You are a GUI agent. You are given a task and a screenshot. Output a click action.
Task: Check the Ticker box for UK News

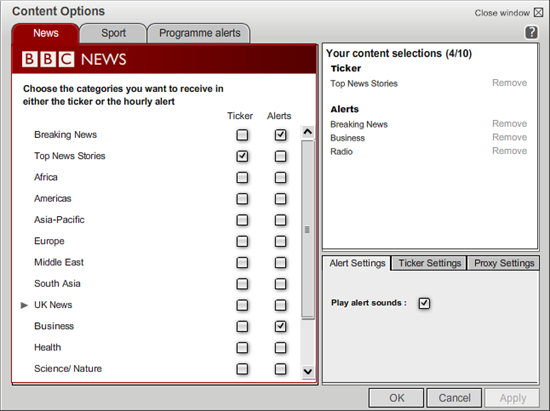[x=242, y=305]
